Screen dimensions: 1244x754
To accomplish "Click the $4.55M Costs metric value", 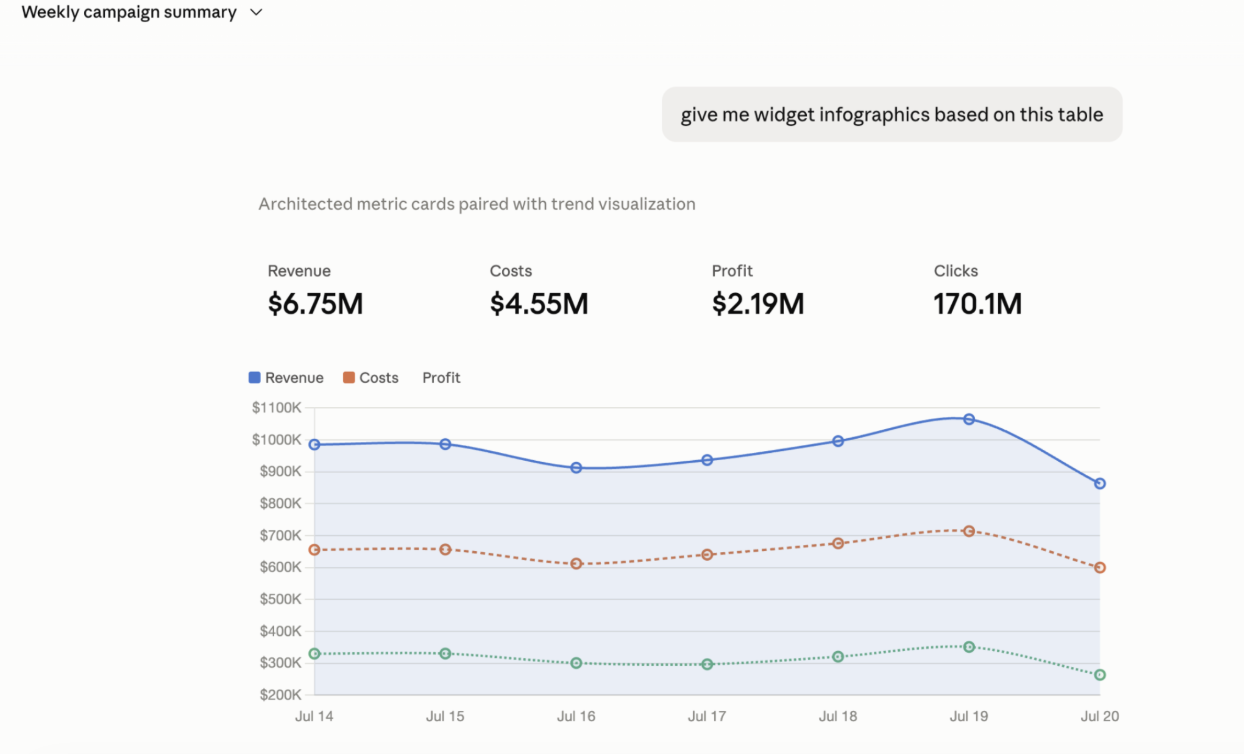I will (x=539, y=304).
